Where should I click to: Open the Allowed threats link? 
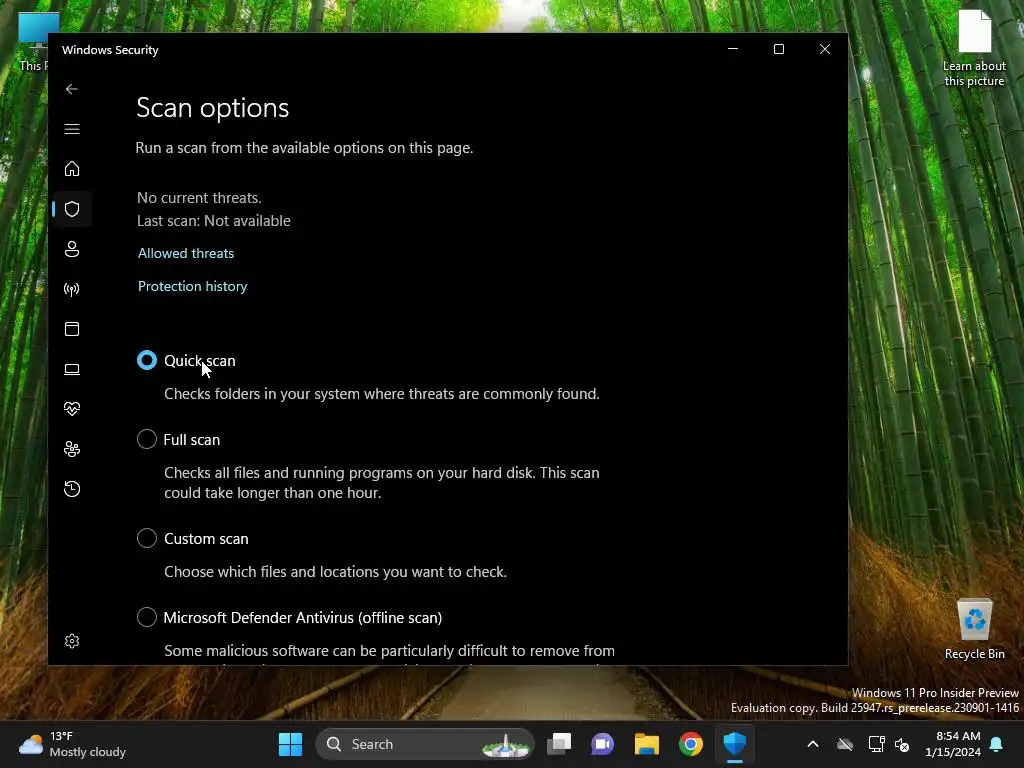tap(185, 253)
